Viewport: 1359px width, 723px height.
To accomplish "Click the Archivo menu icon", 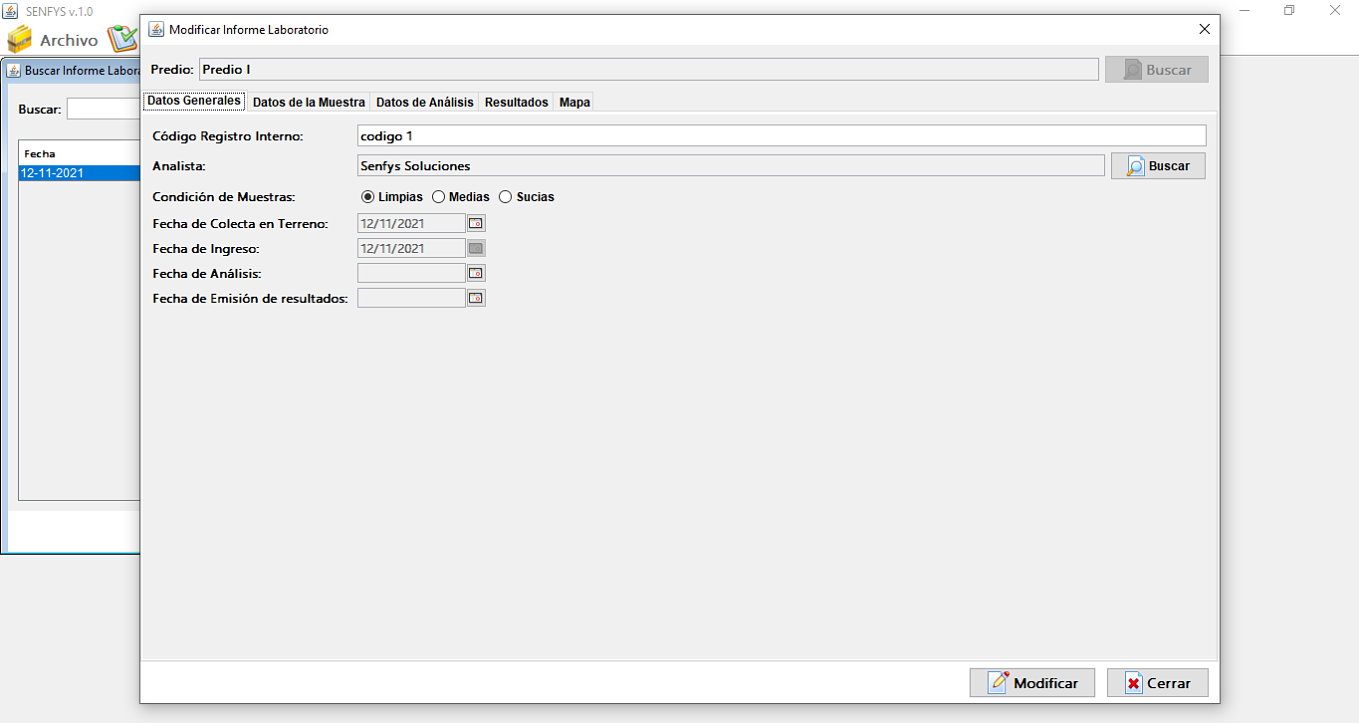I will tap(20, 40).
